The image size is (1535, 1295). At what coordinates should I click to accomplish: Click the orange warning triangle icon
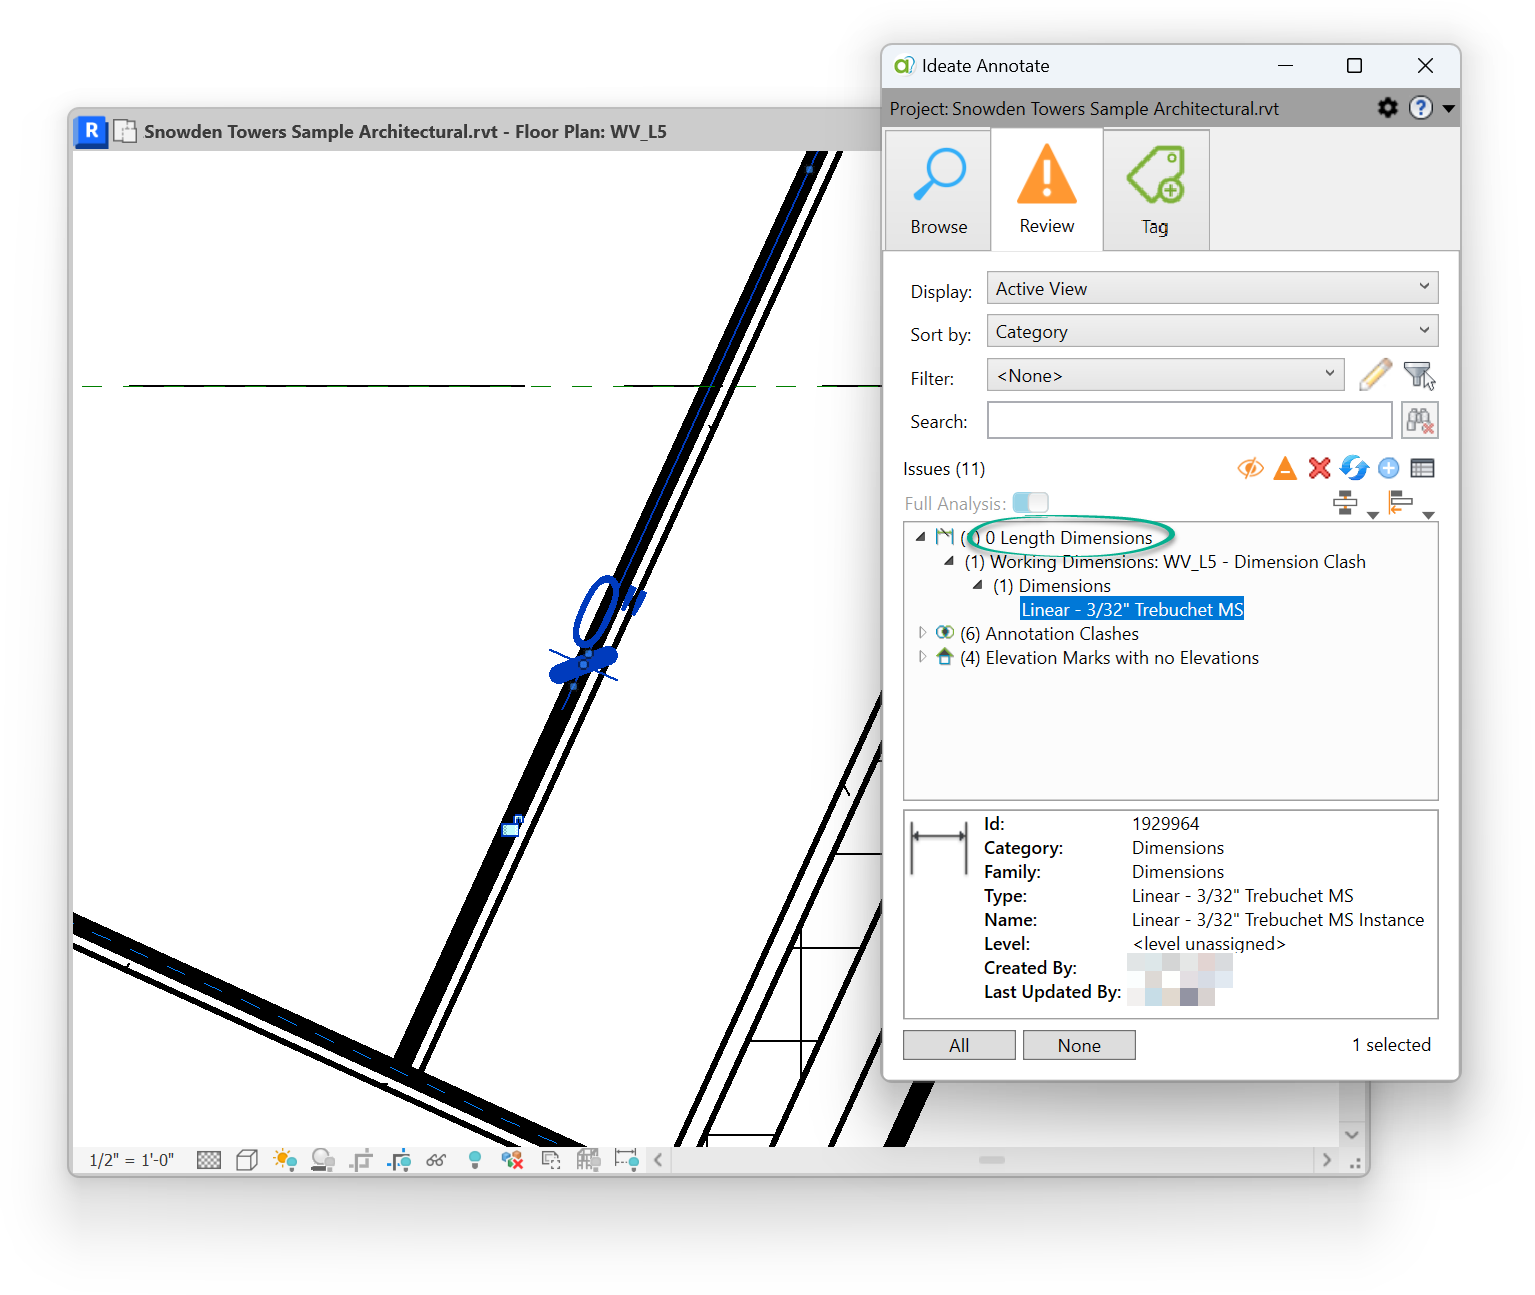(x=1285, y=468)
